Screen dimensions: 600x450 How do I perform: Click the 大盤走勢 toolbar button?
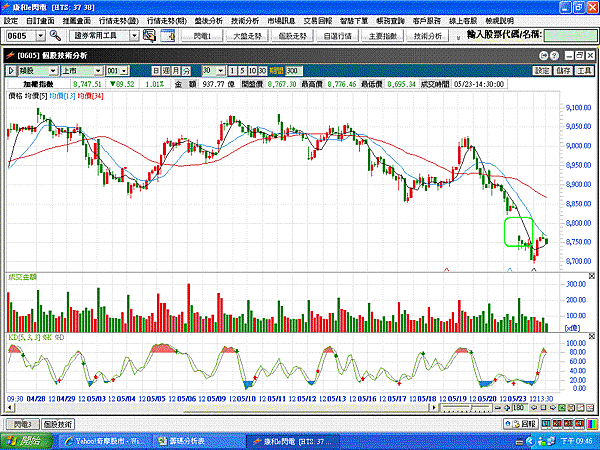247,36
